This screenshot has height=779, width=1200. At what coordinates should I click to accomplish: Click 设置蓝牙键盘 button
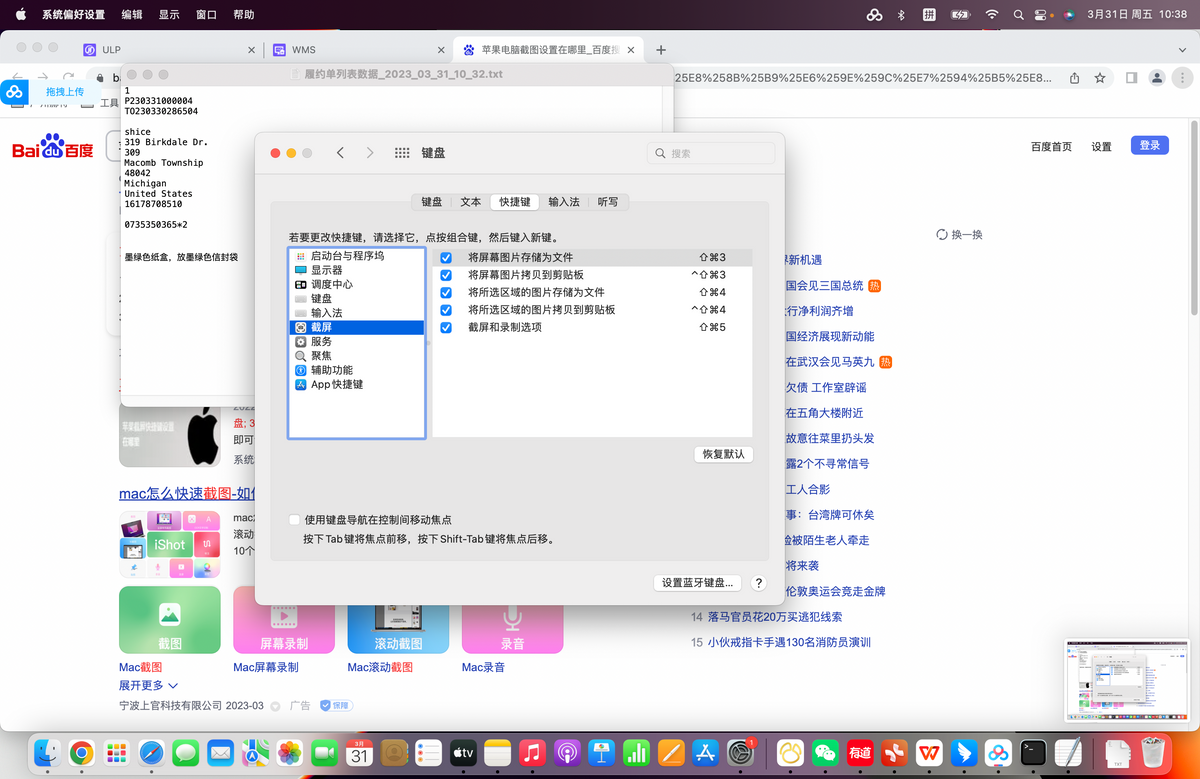coord(698,583)
